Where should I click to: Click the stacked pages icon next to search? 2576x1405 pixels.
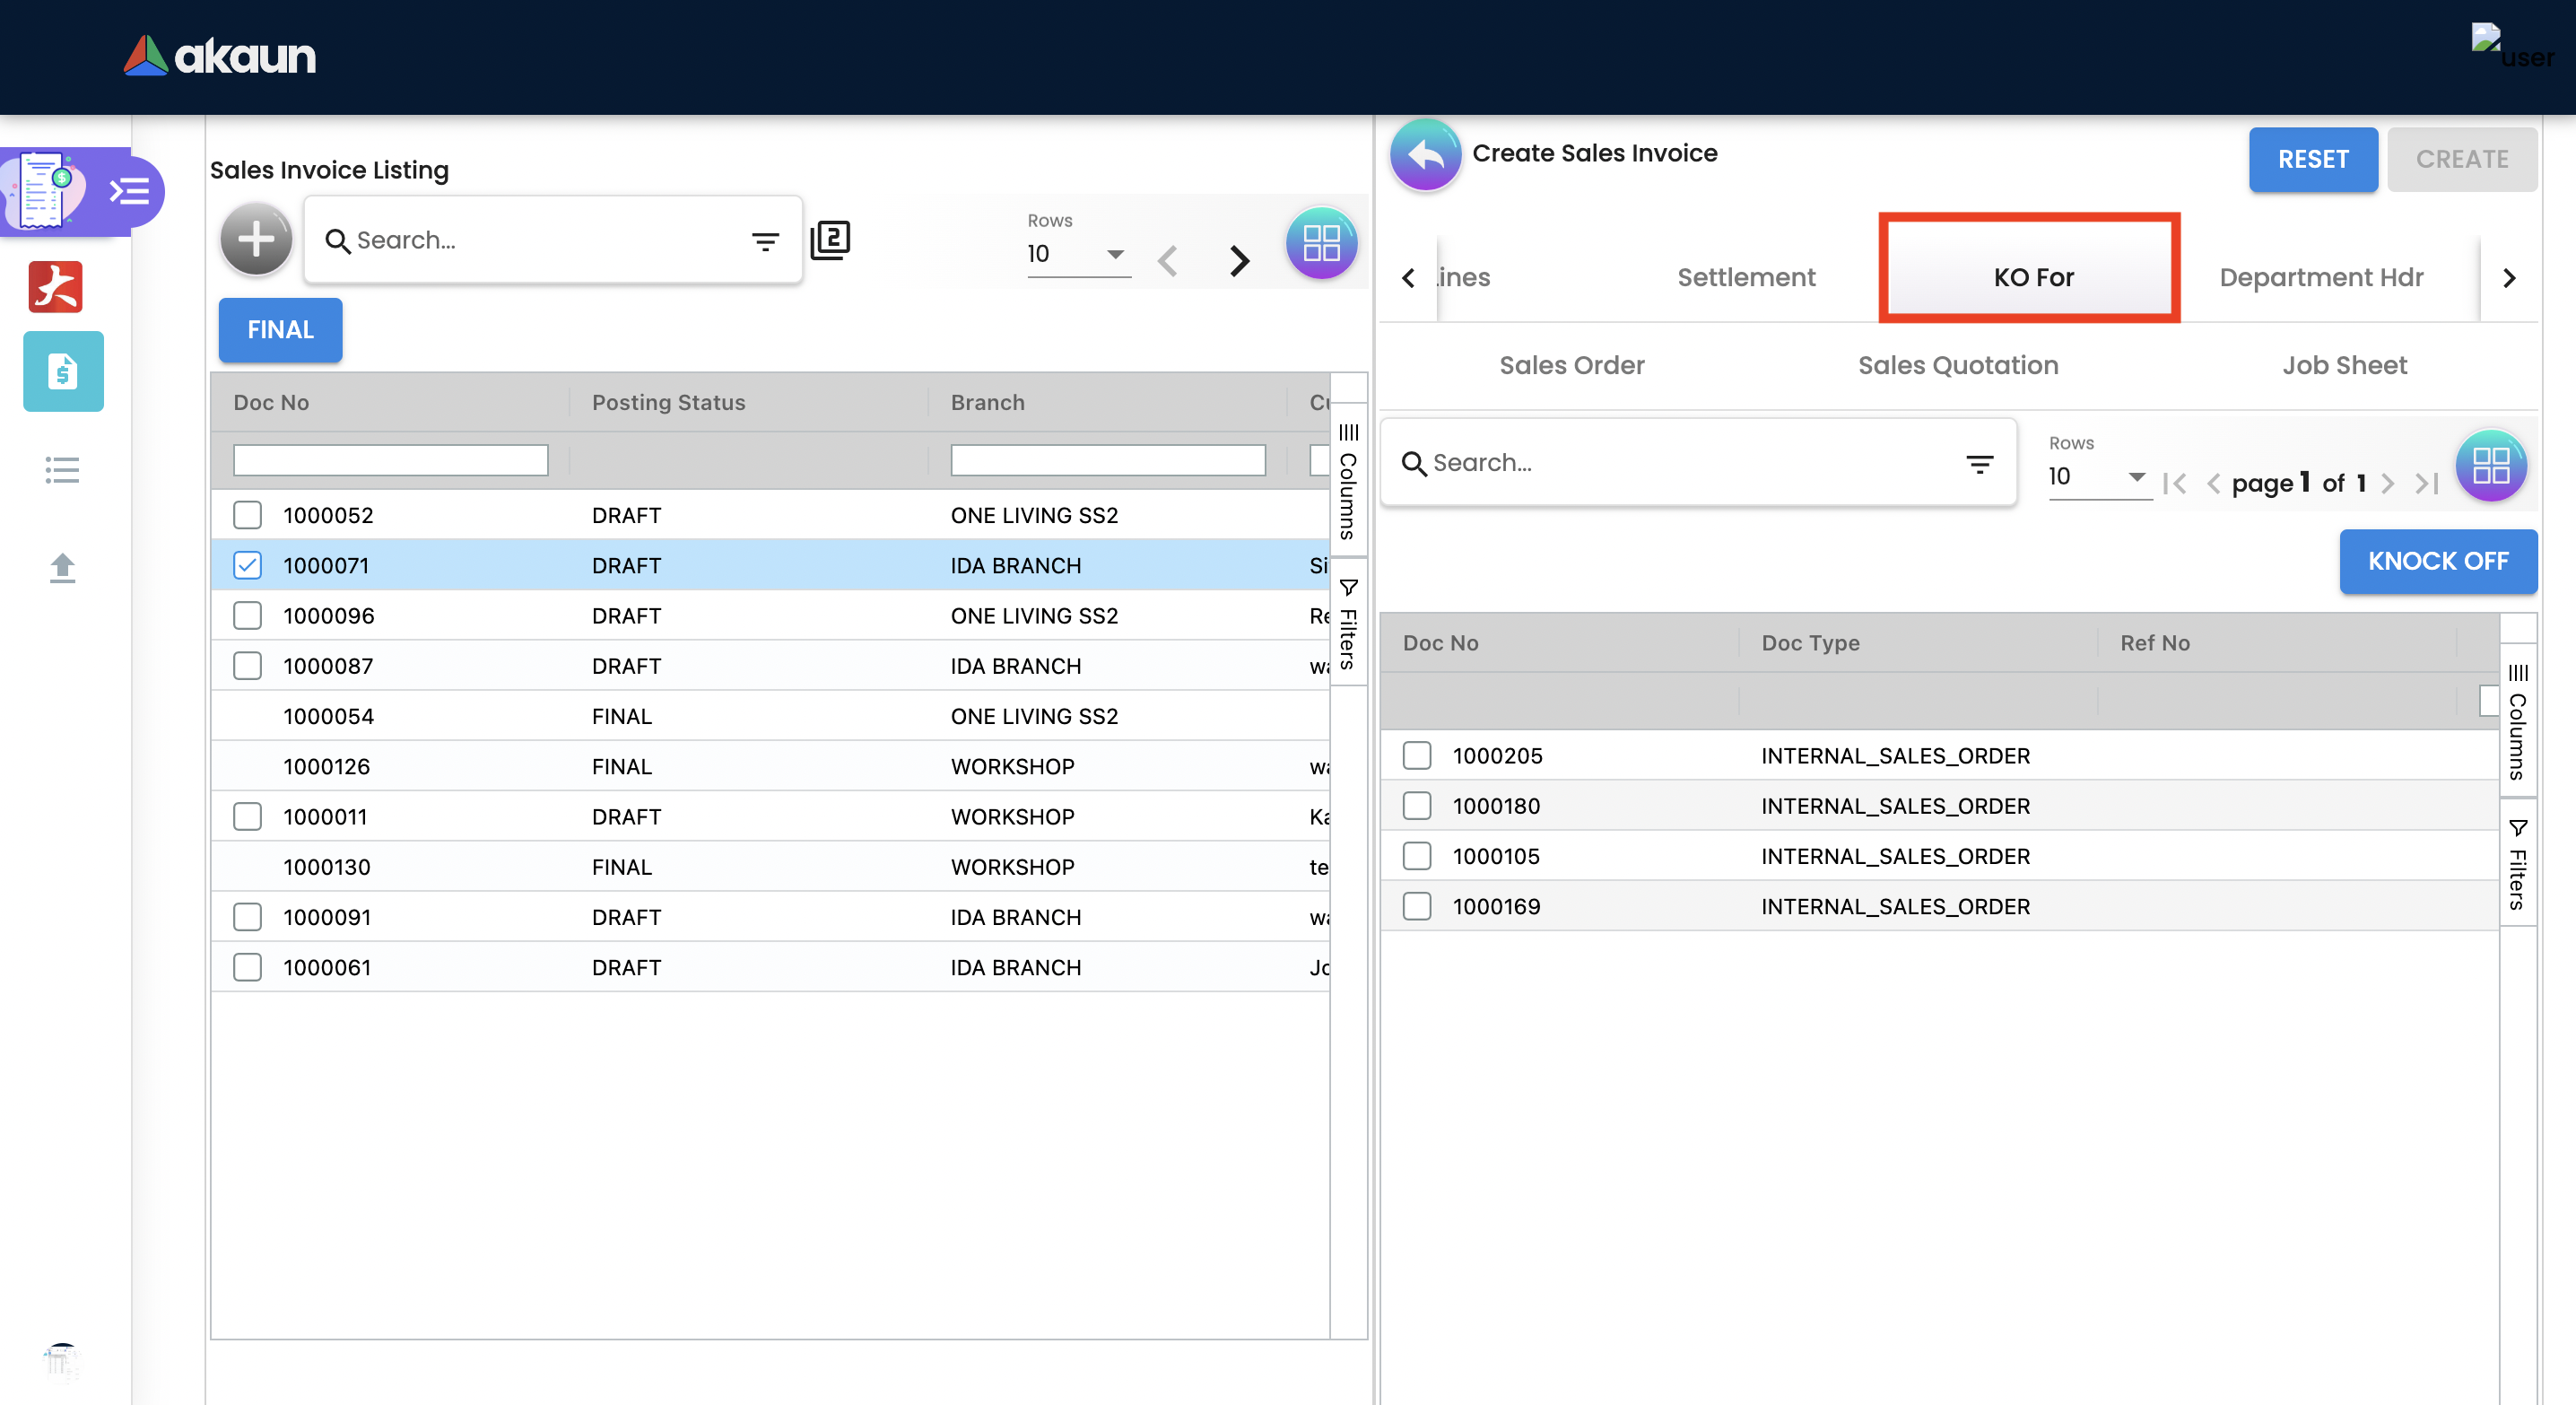pyautogui.click(x=830, y=240)
